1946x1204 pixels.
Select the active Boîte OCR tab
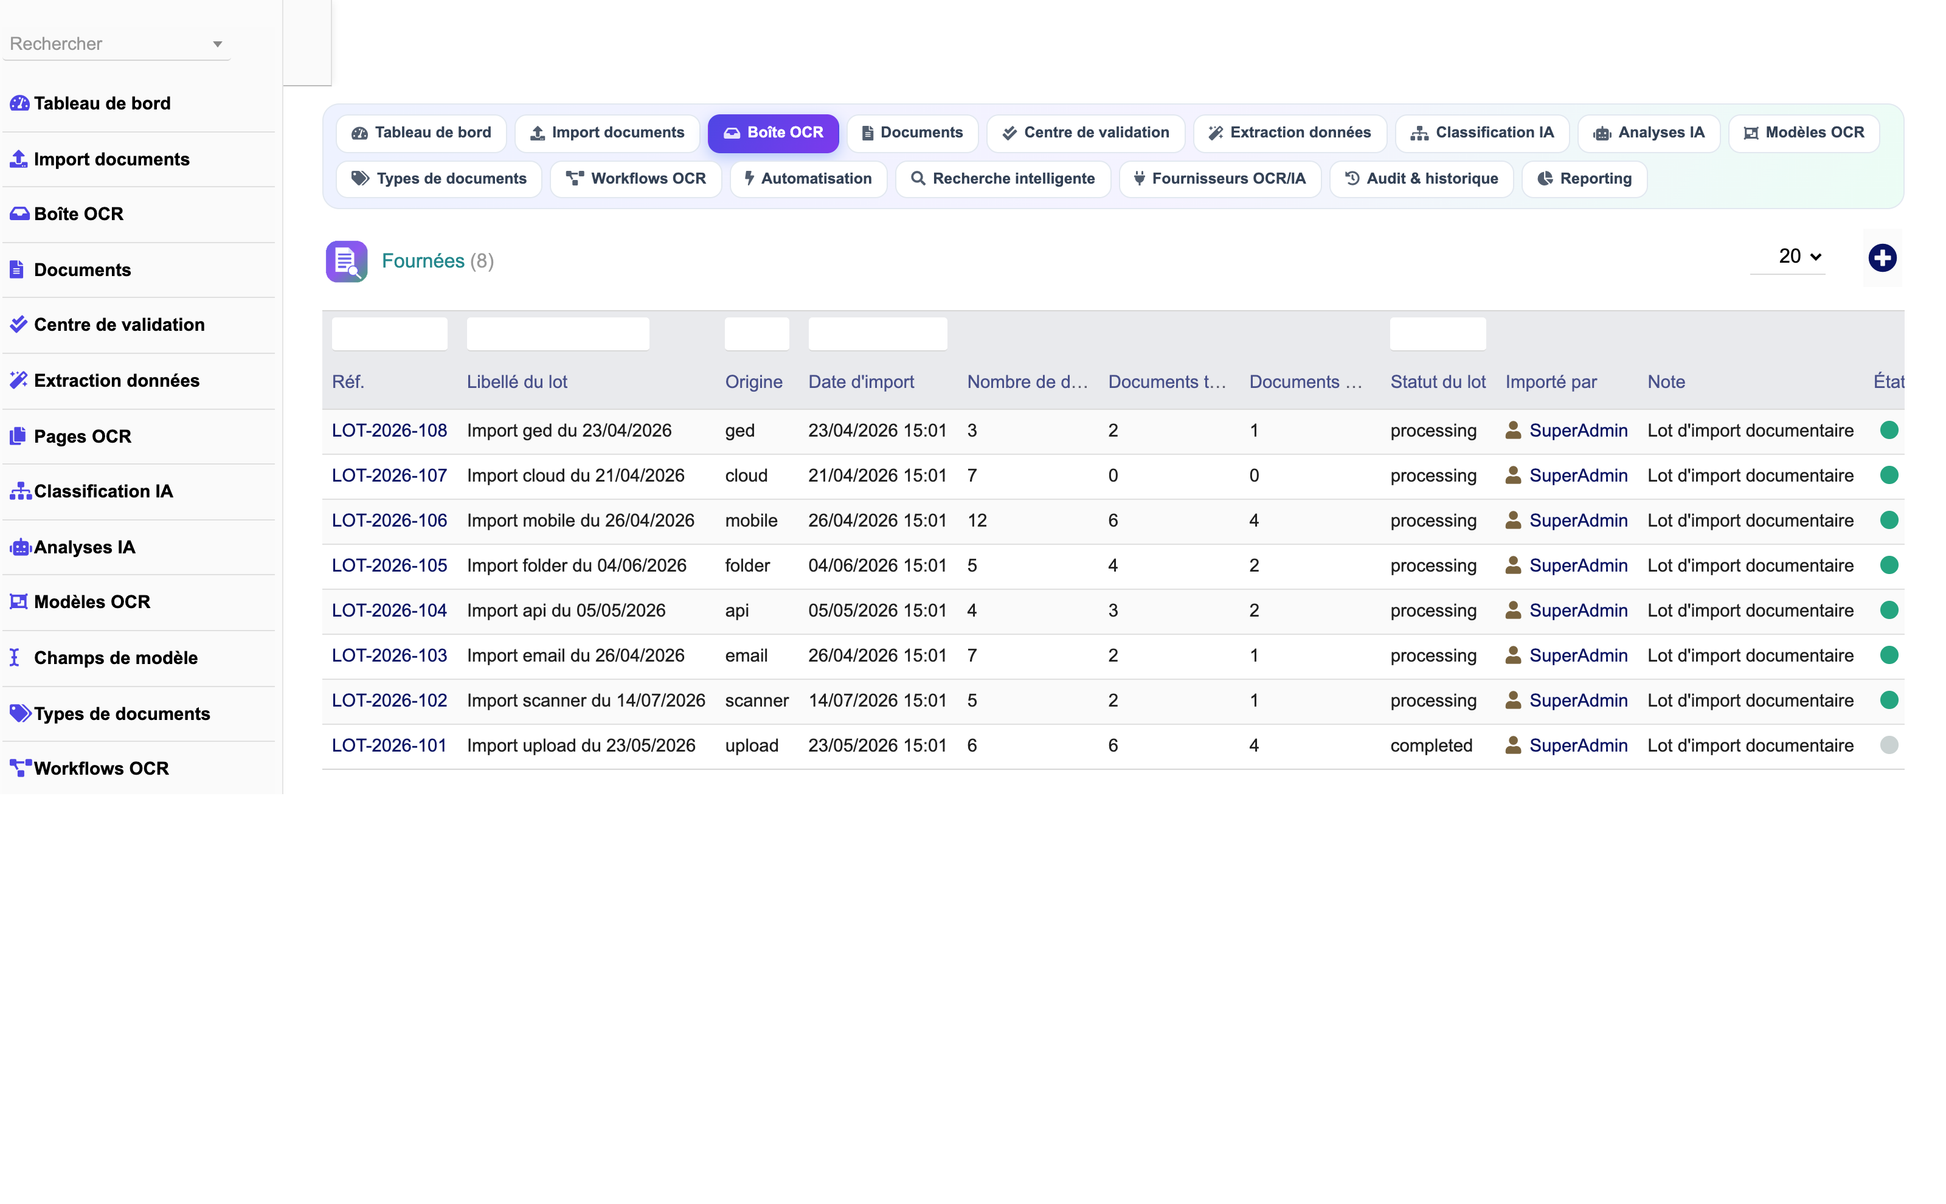[x=773, y=133]
